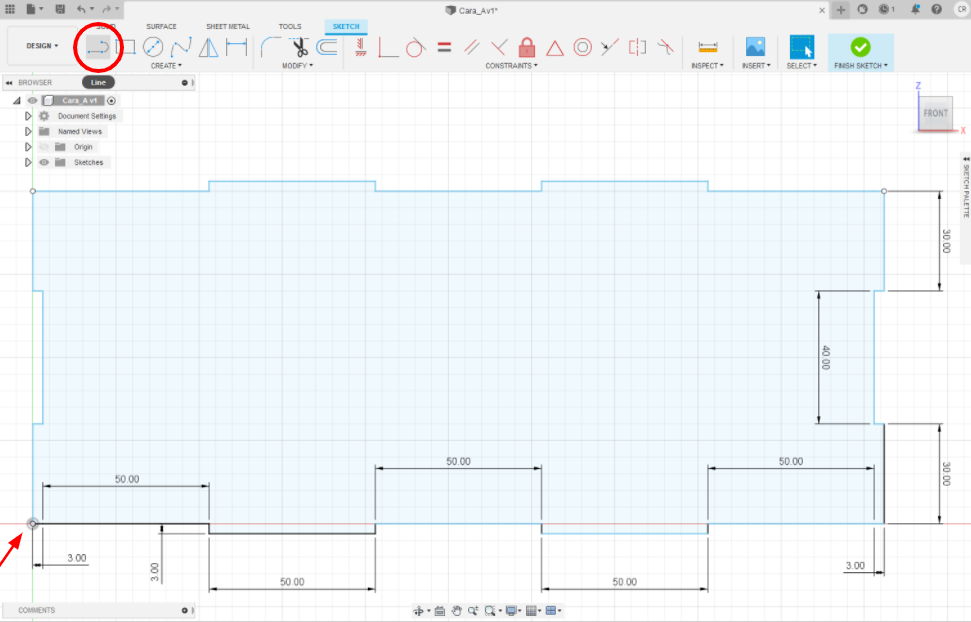
Task: Open a new design tab with plus
Action: click(840, 10)
